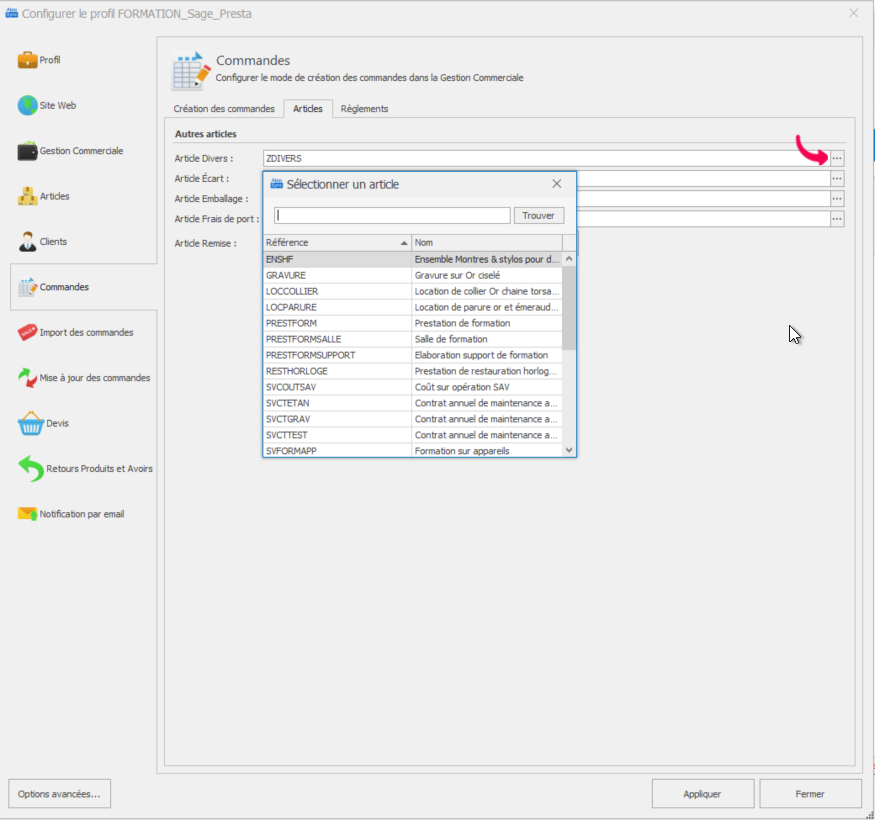Click the Trouver search button
875x820 pixels.
[x=539, y=216]
